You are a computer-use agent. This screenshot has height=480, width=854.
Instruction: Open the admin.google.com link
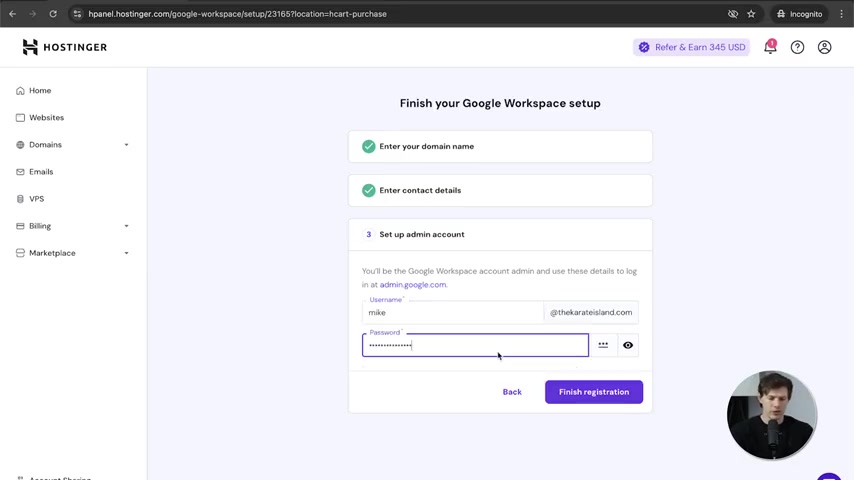coord(413,284)
